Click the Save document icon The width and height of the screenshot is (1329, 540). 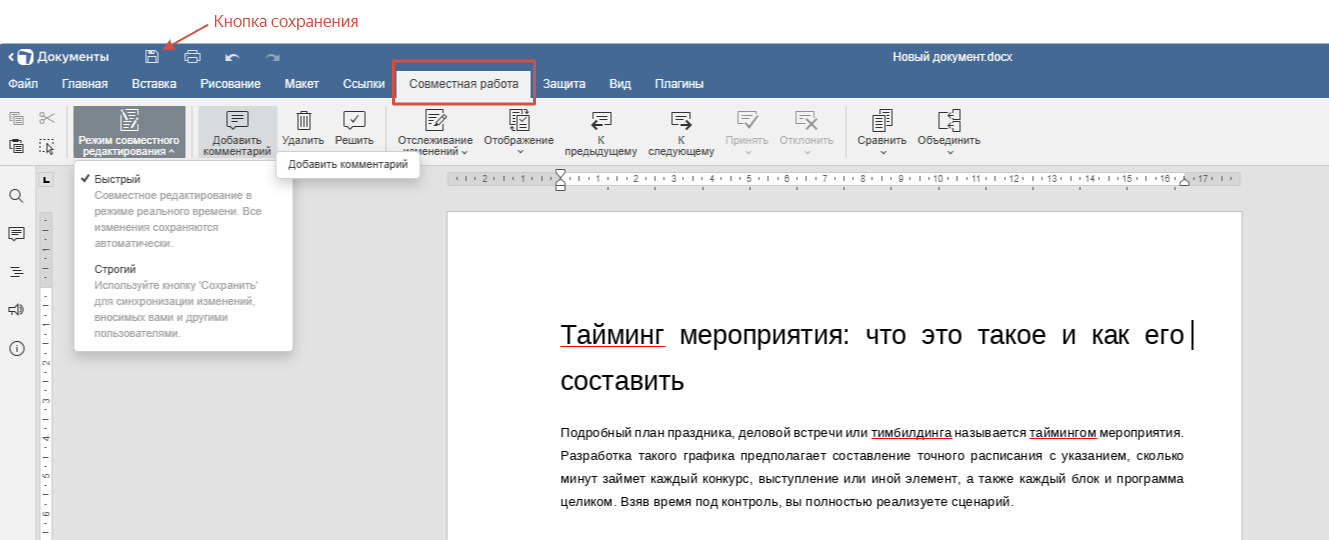(151, 57)
